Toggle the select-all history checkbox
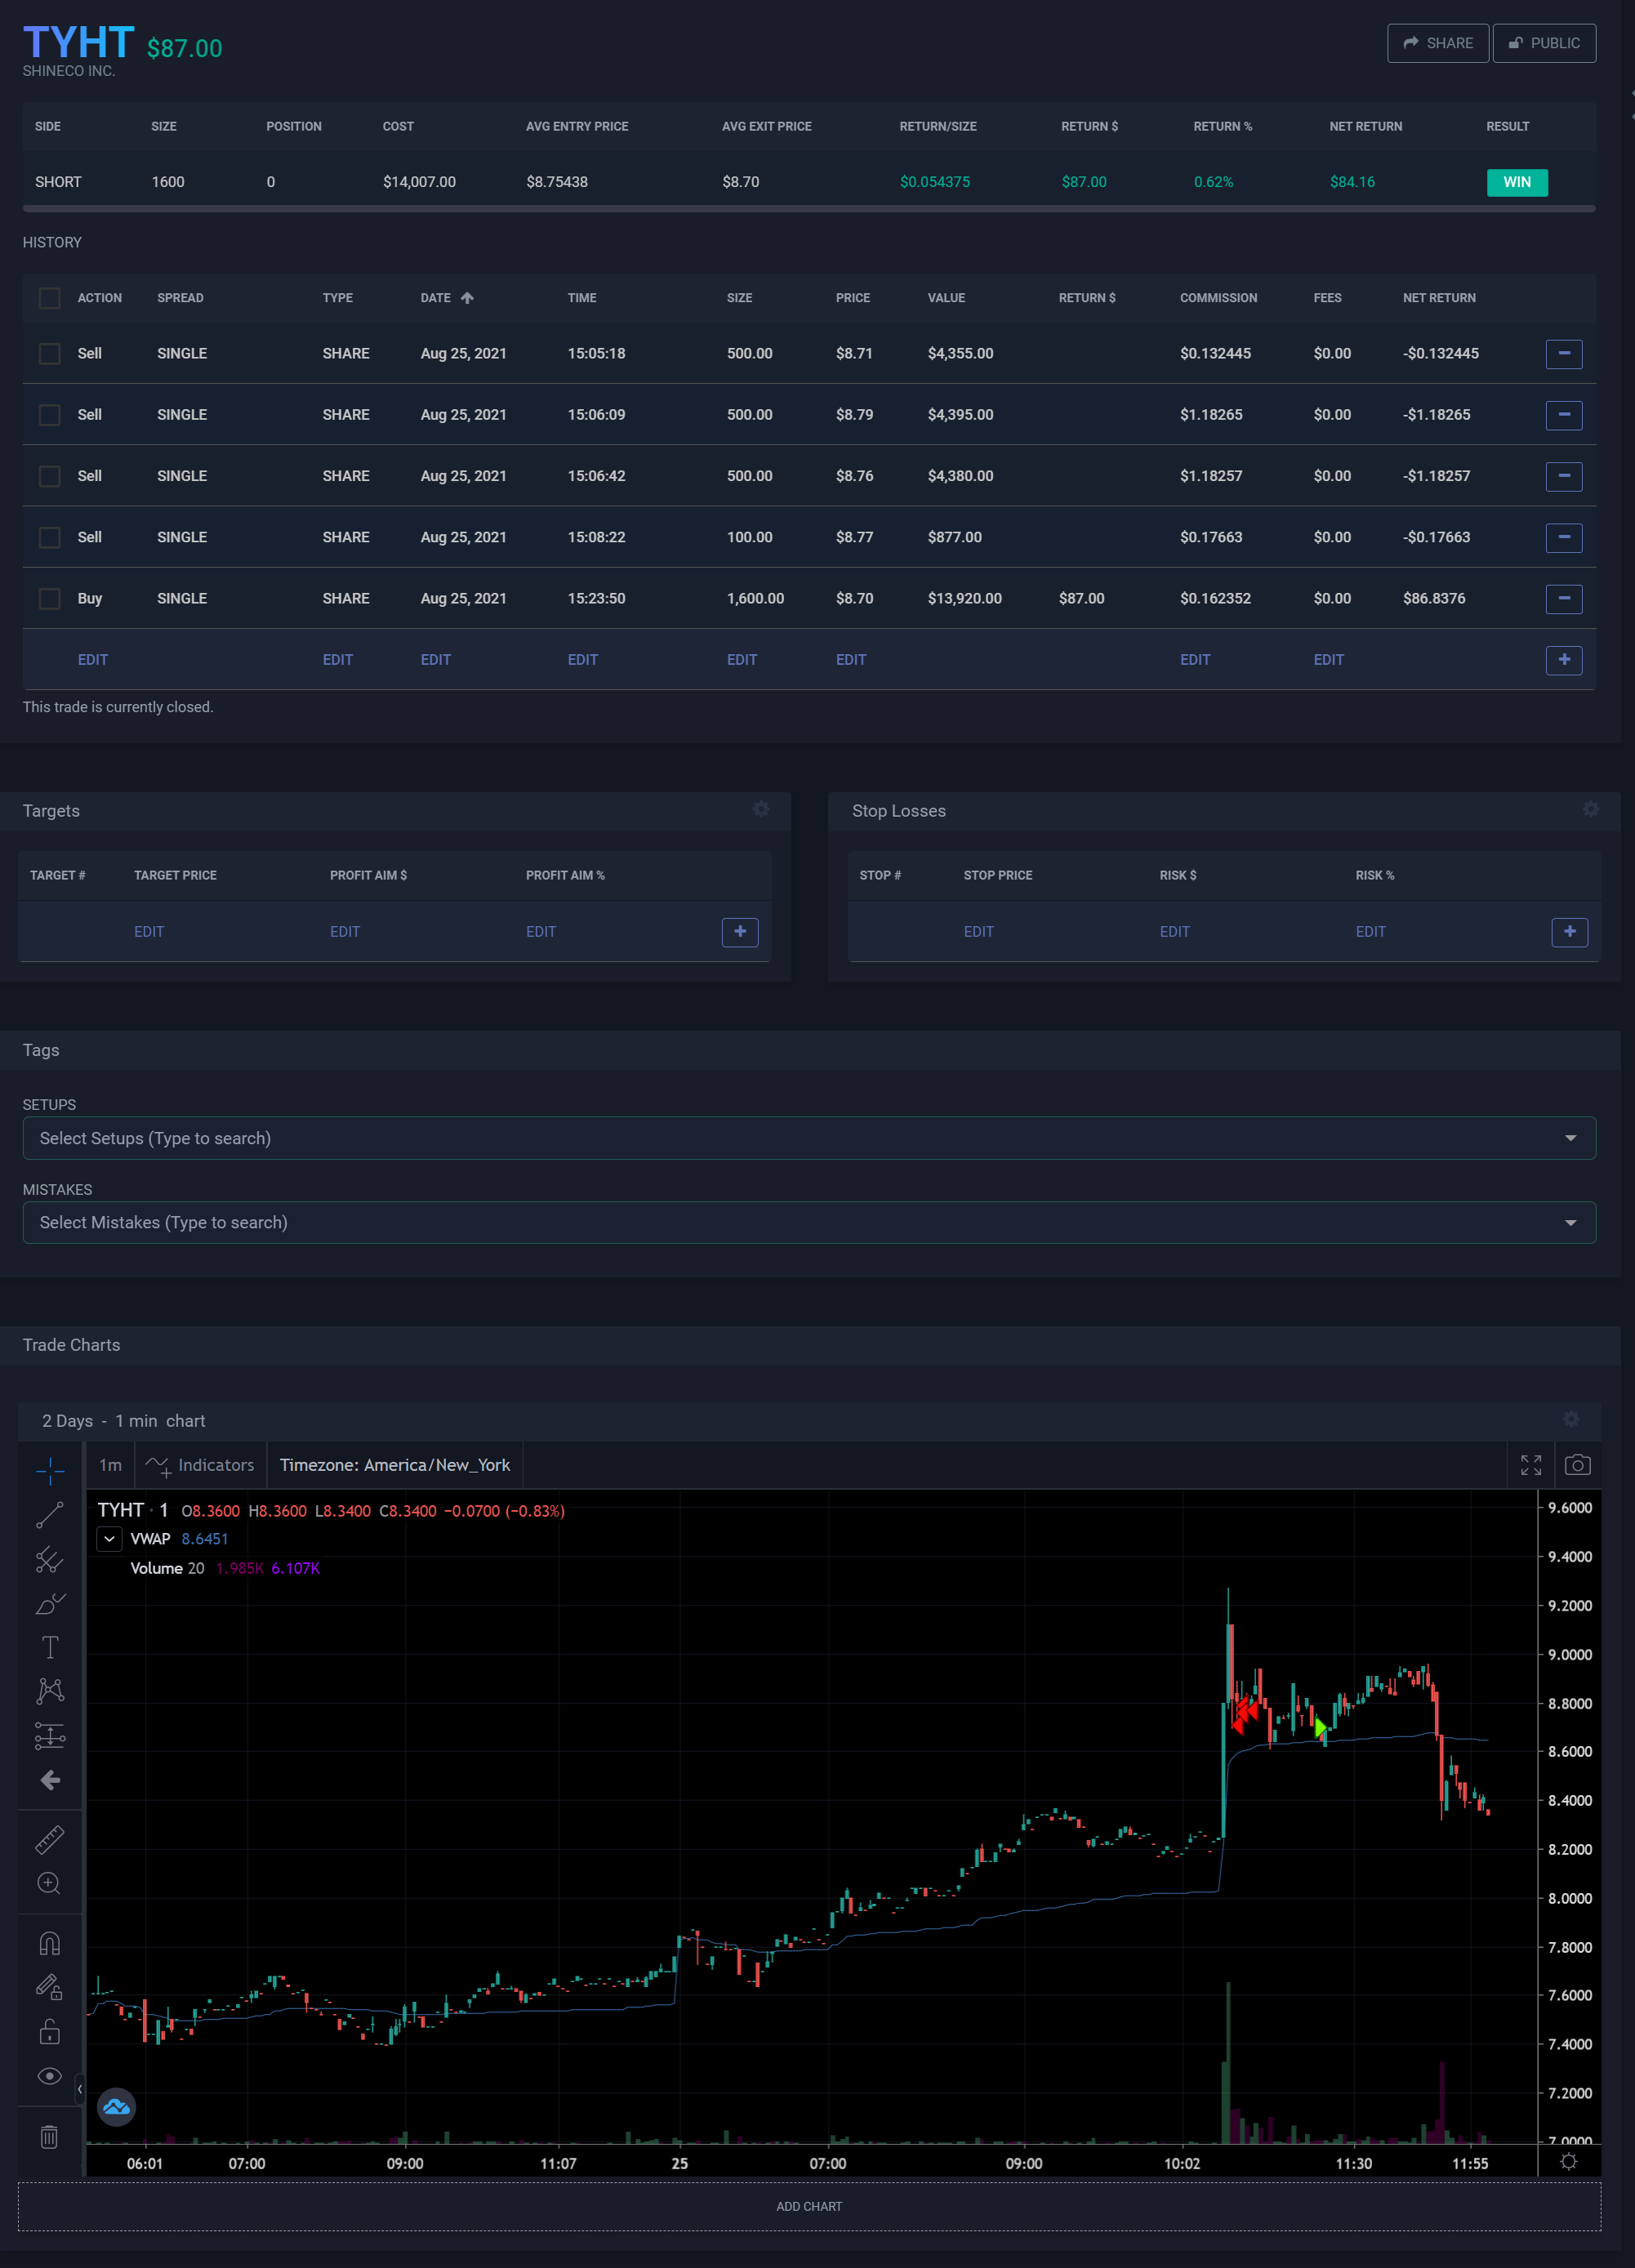1635x2268 pixels. click(x=49, y=298)
